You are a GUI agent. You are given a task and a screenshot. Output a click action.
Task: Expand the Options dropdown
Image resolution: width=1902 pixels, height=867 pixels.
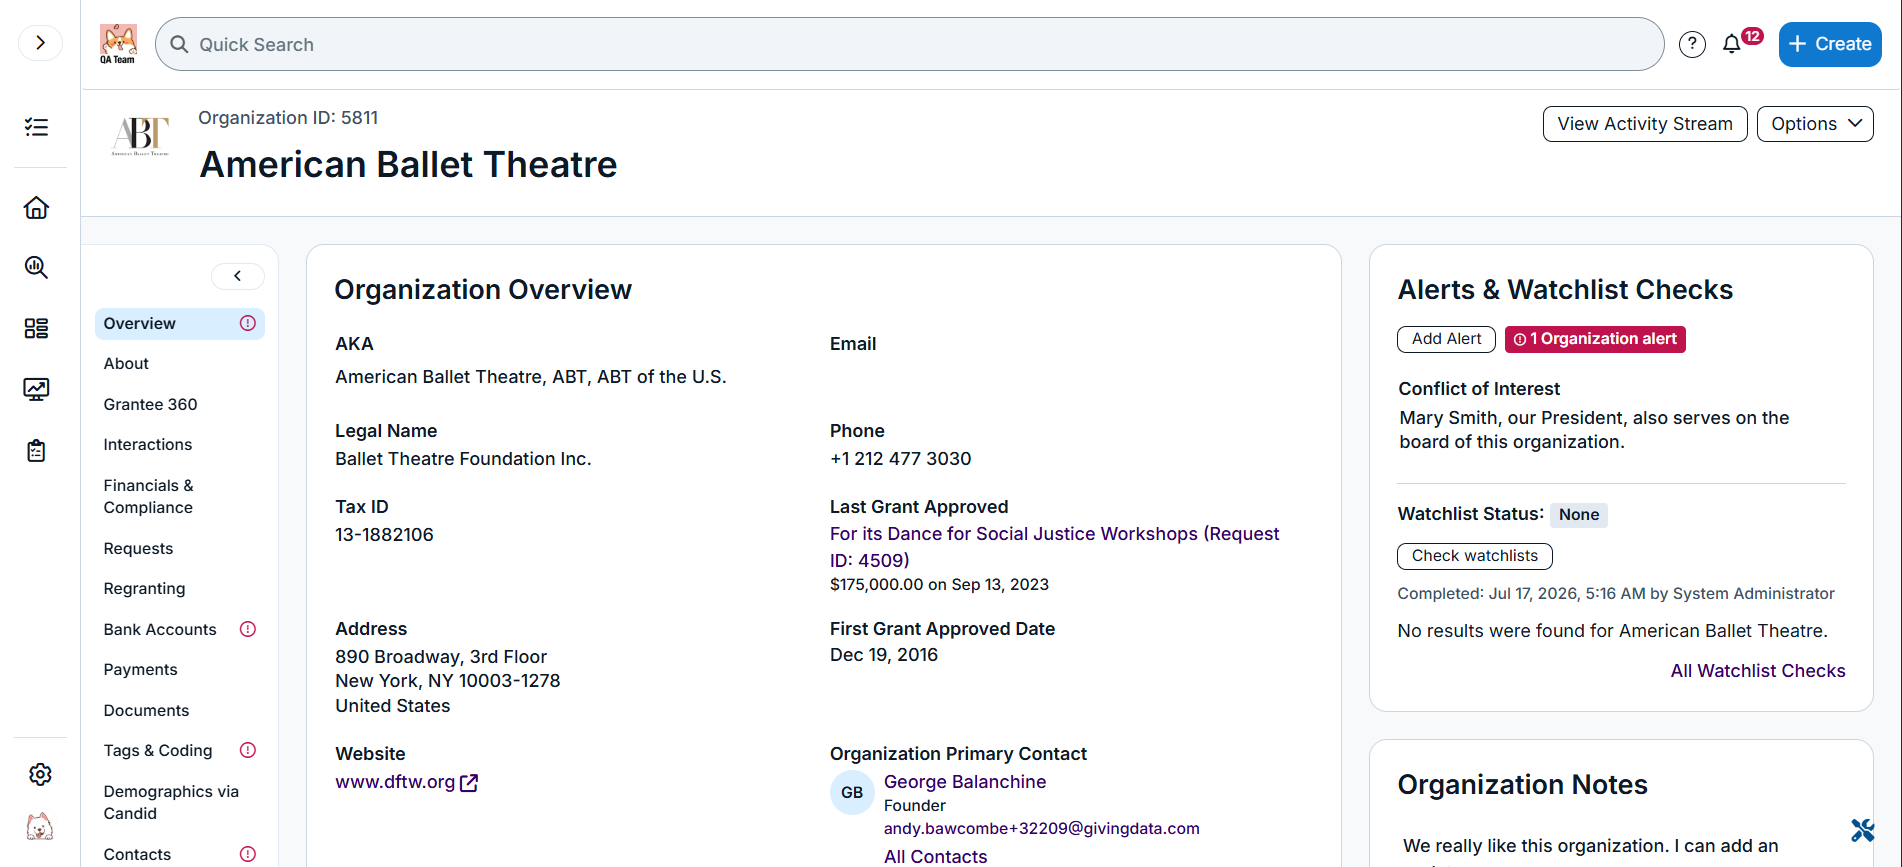(x=1815, y=124)
